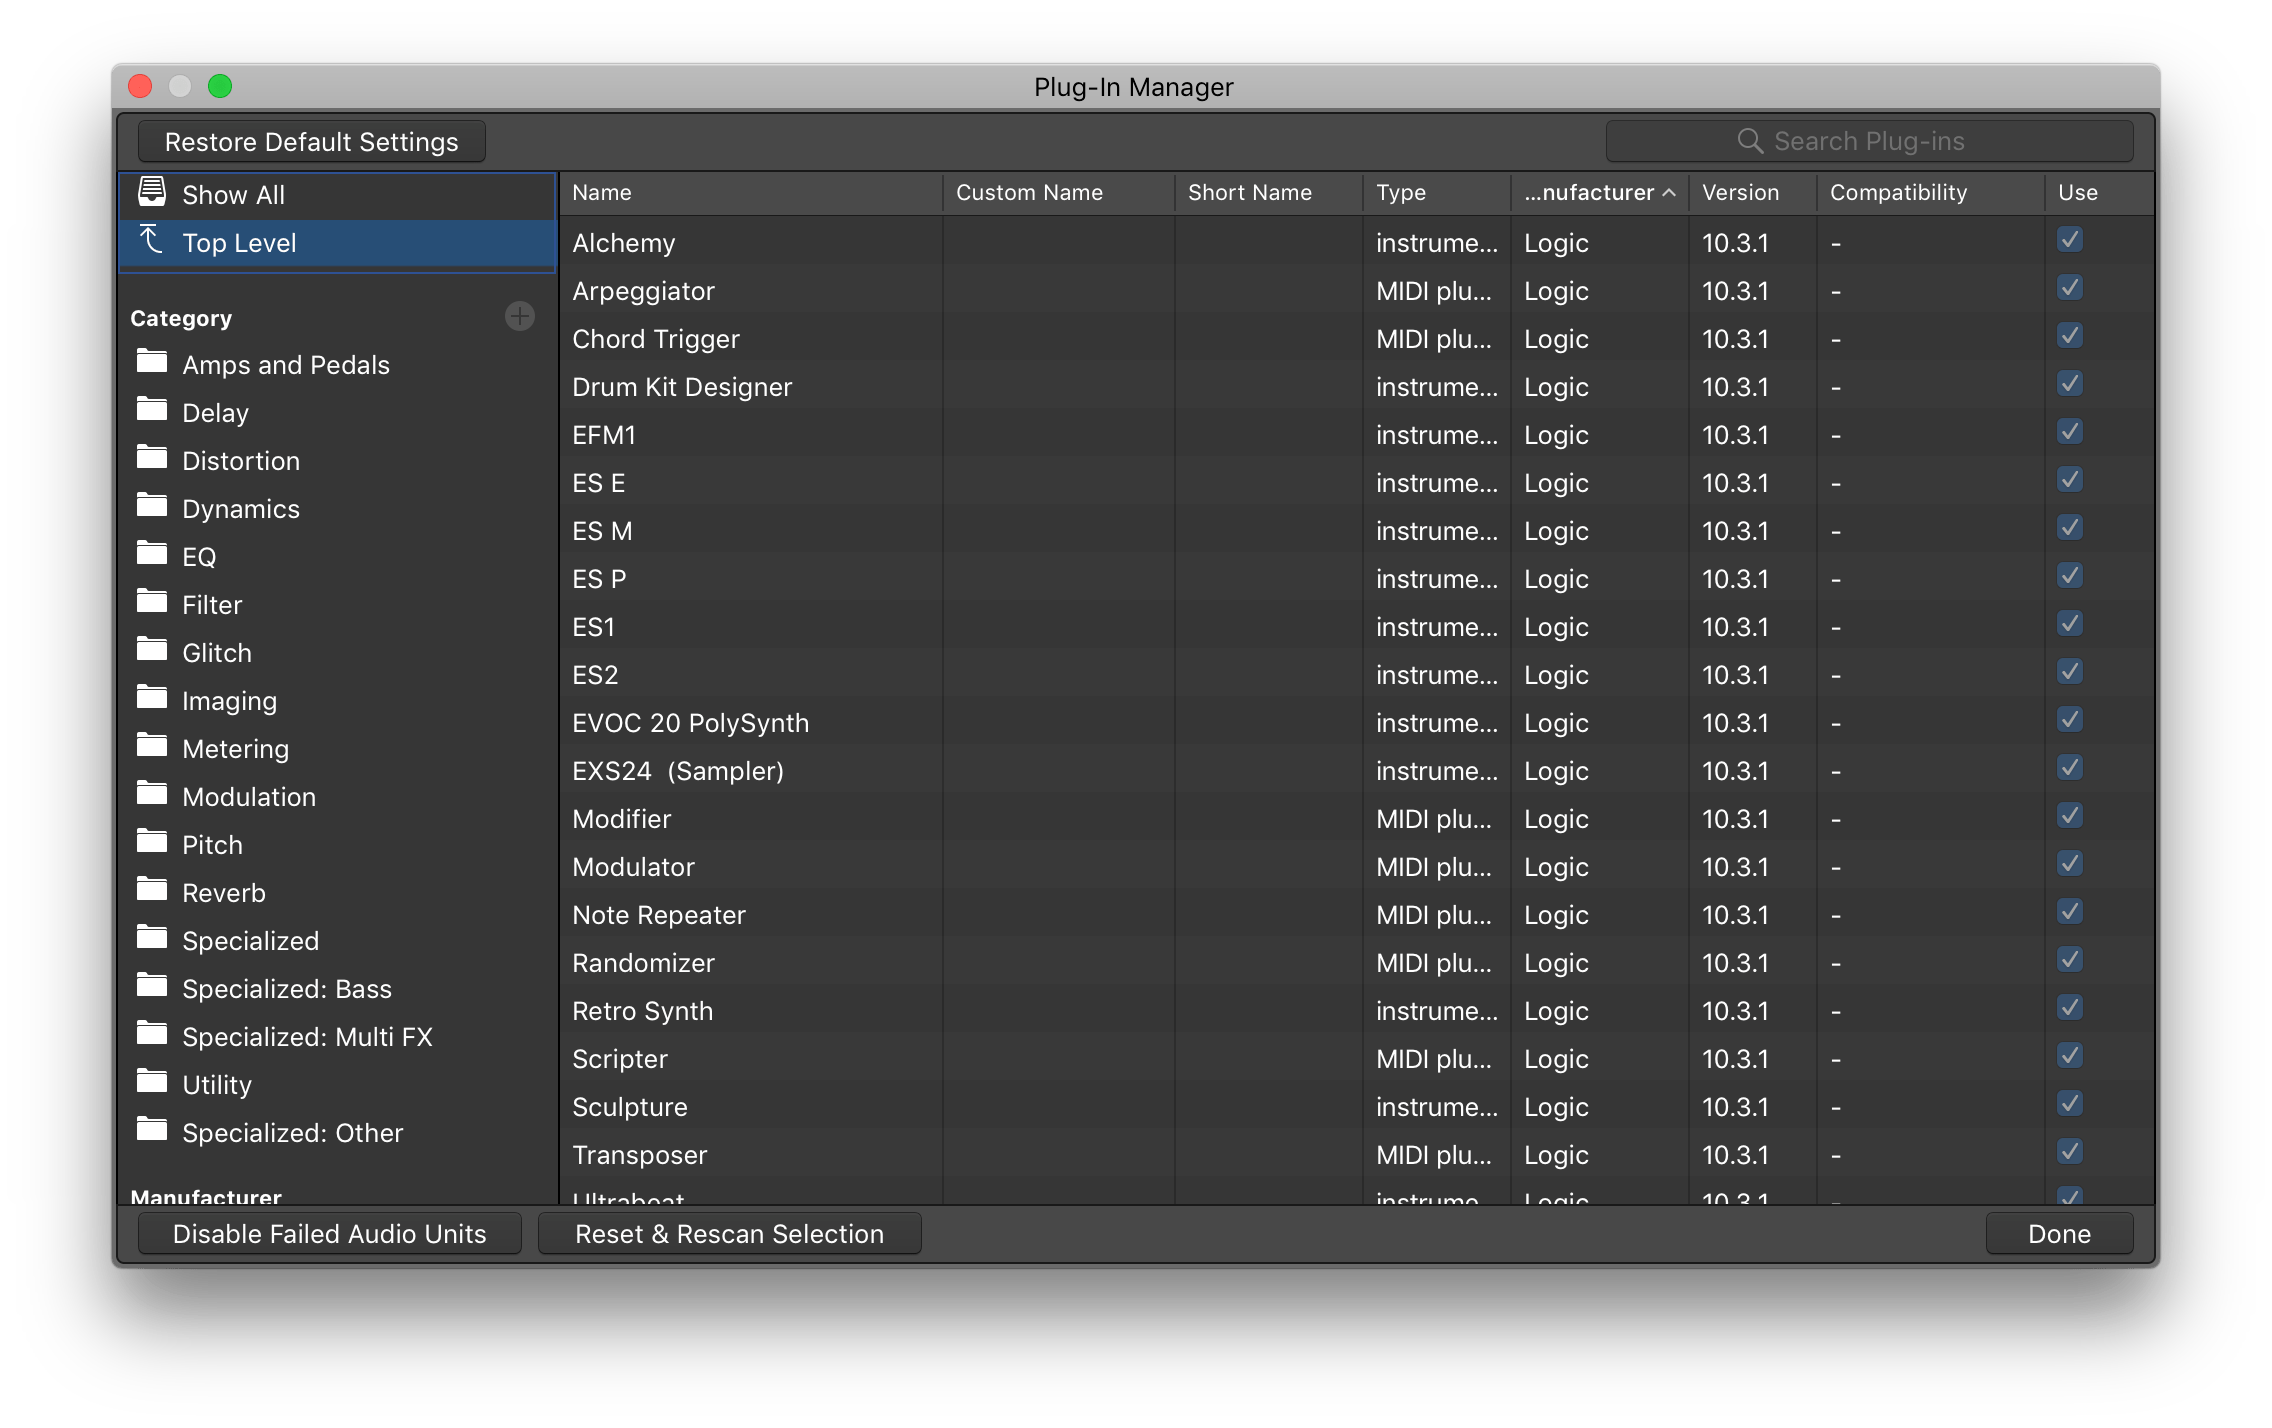Select Show All in the sidebar
The image size is (2272, 1428).
232,194
